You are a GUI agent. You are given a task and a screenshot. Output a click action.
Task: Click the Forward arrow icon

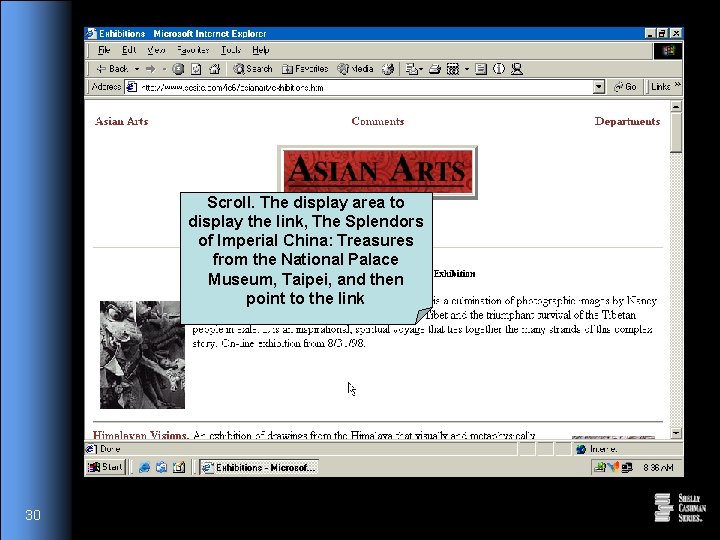tap(150, 69)
